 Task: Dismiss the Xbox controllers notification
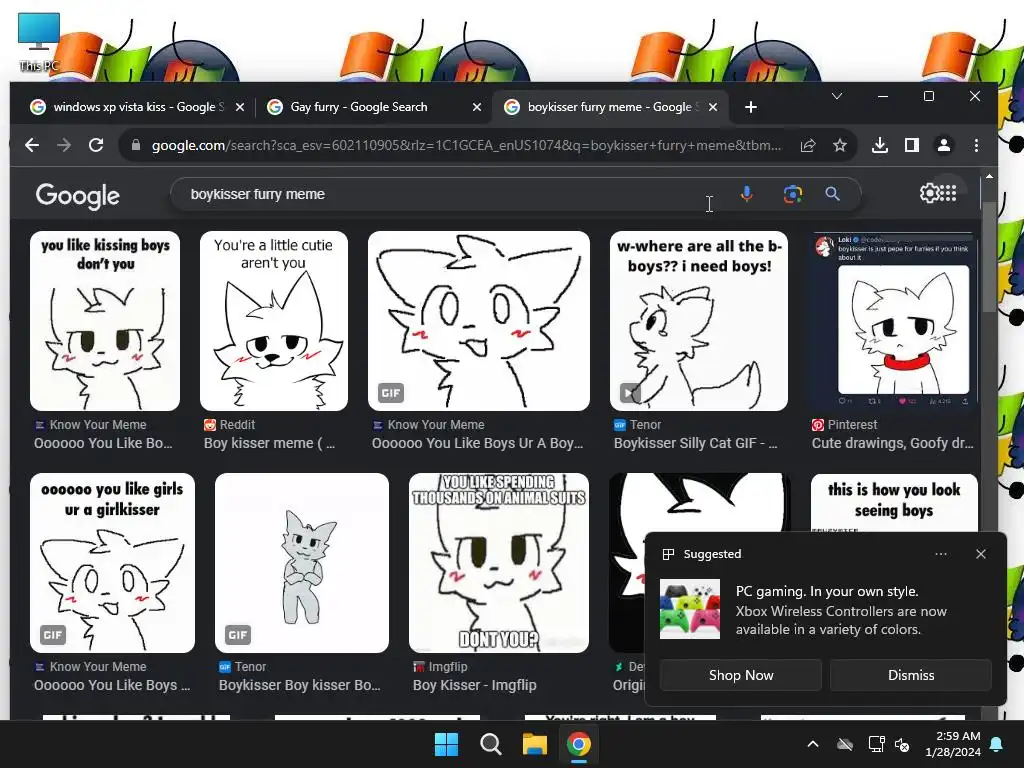911,675
